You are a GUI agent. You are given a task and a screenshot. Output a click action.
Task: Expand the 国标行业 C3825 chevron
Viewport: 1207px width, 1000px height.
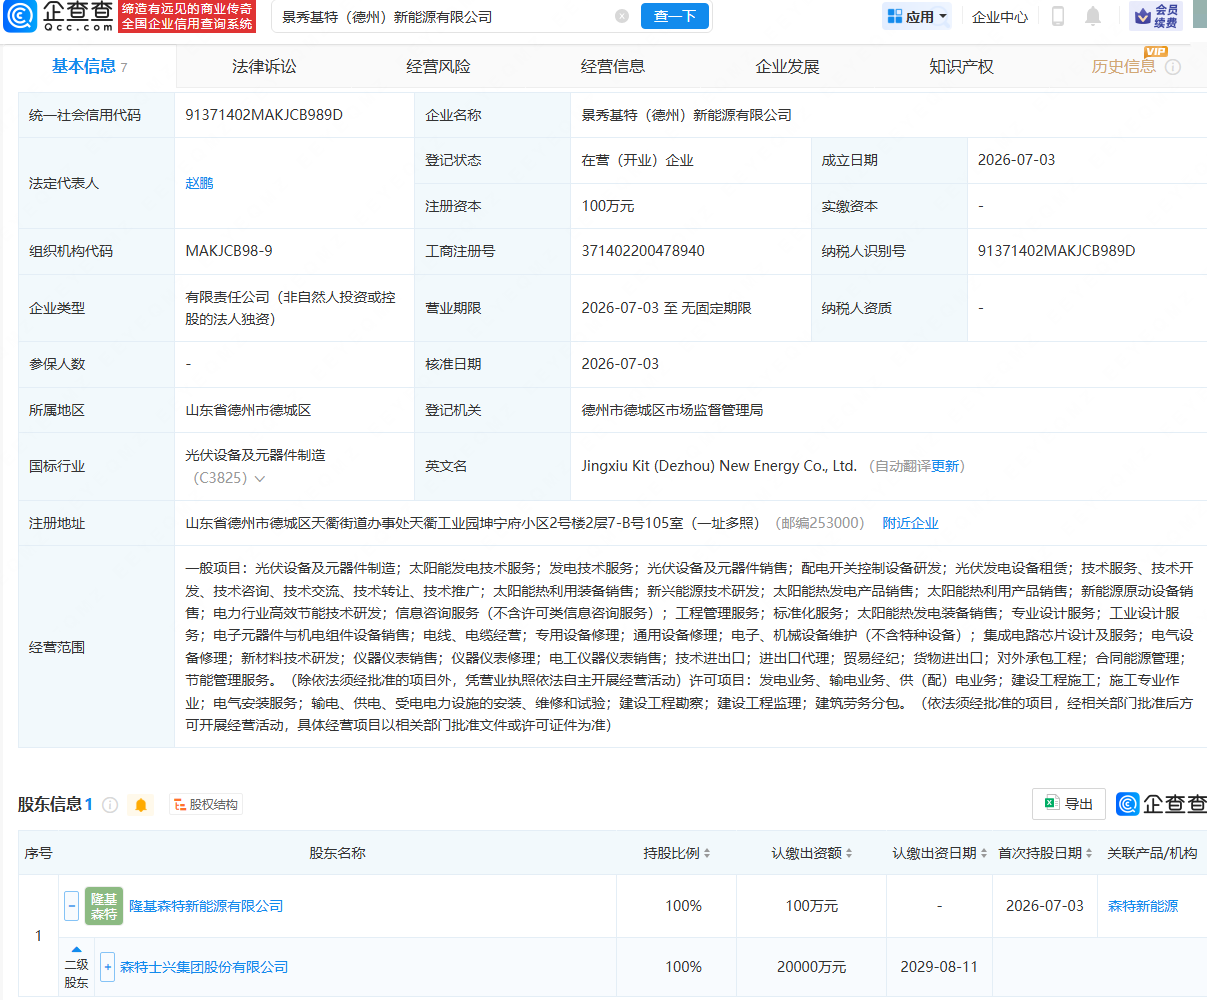point(260,479)
